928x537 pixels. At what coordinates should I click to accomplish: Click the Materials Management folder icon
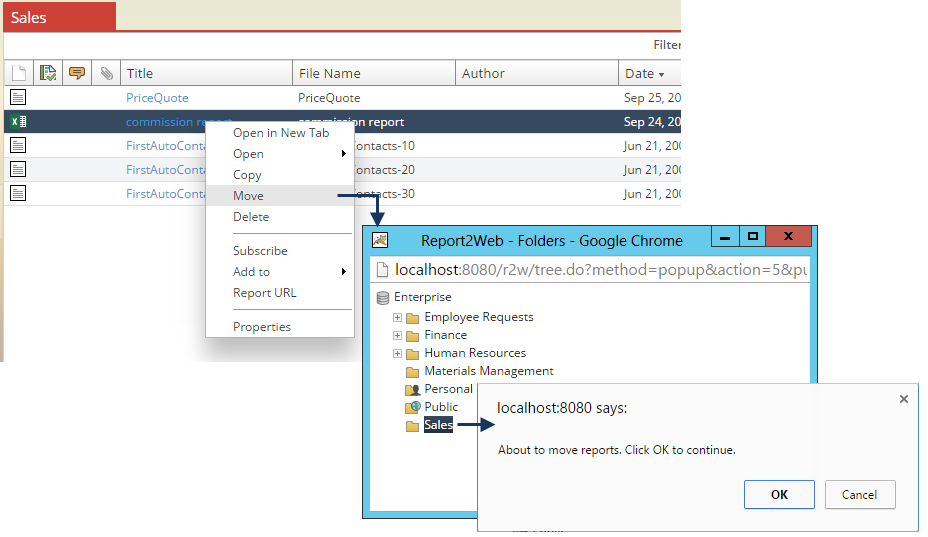click(x=413, y=372)
